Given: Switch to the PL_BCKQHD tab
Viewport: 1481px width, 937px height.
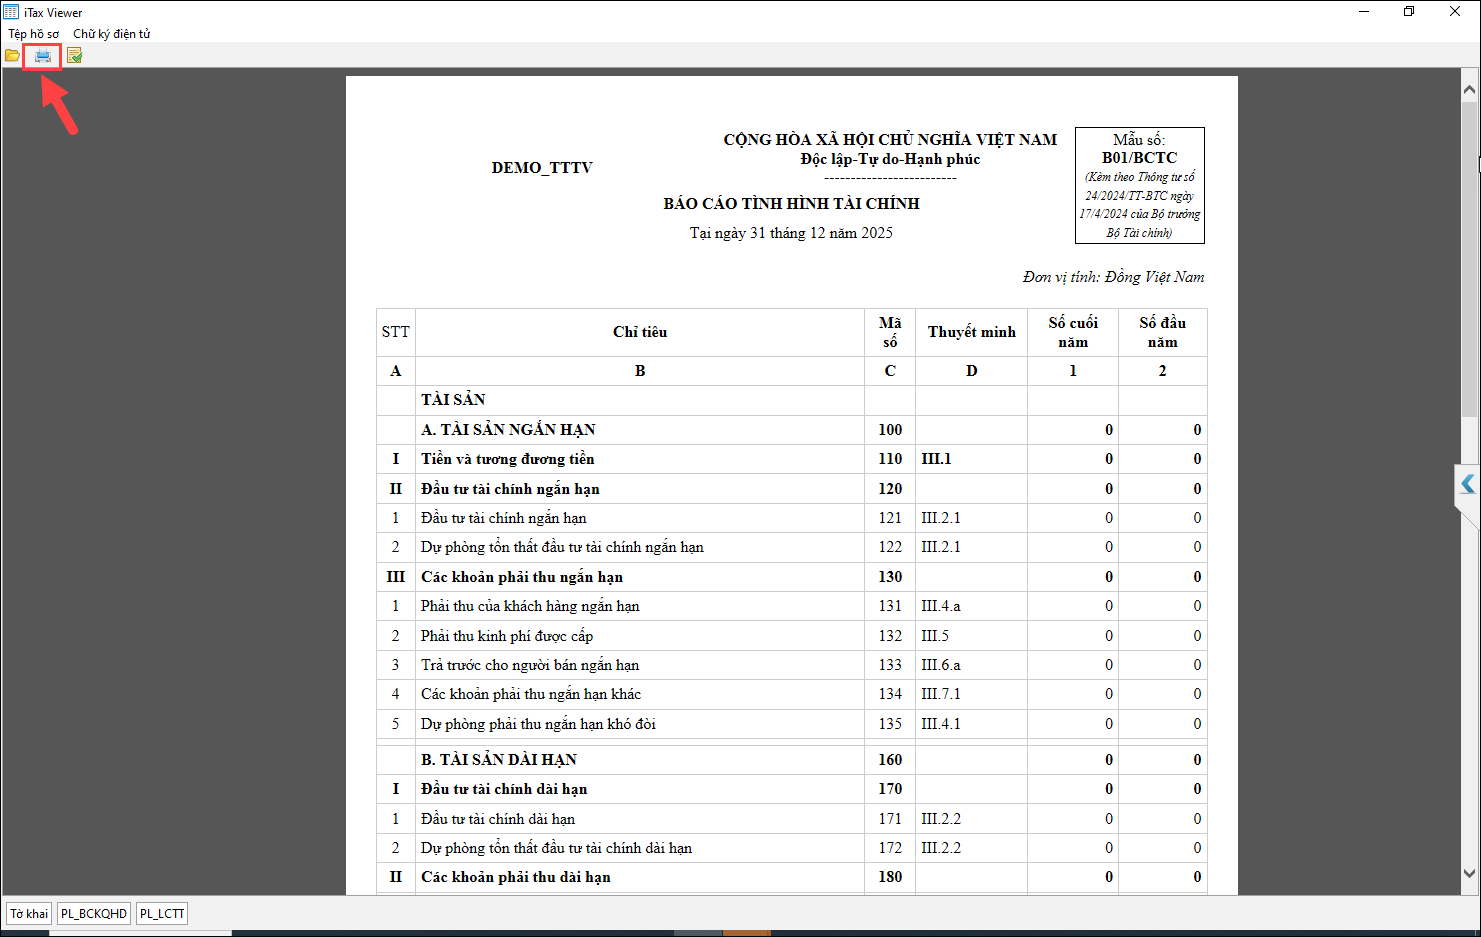Looking at the screenshot, I should pos(94,913).
